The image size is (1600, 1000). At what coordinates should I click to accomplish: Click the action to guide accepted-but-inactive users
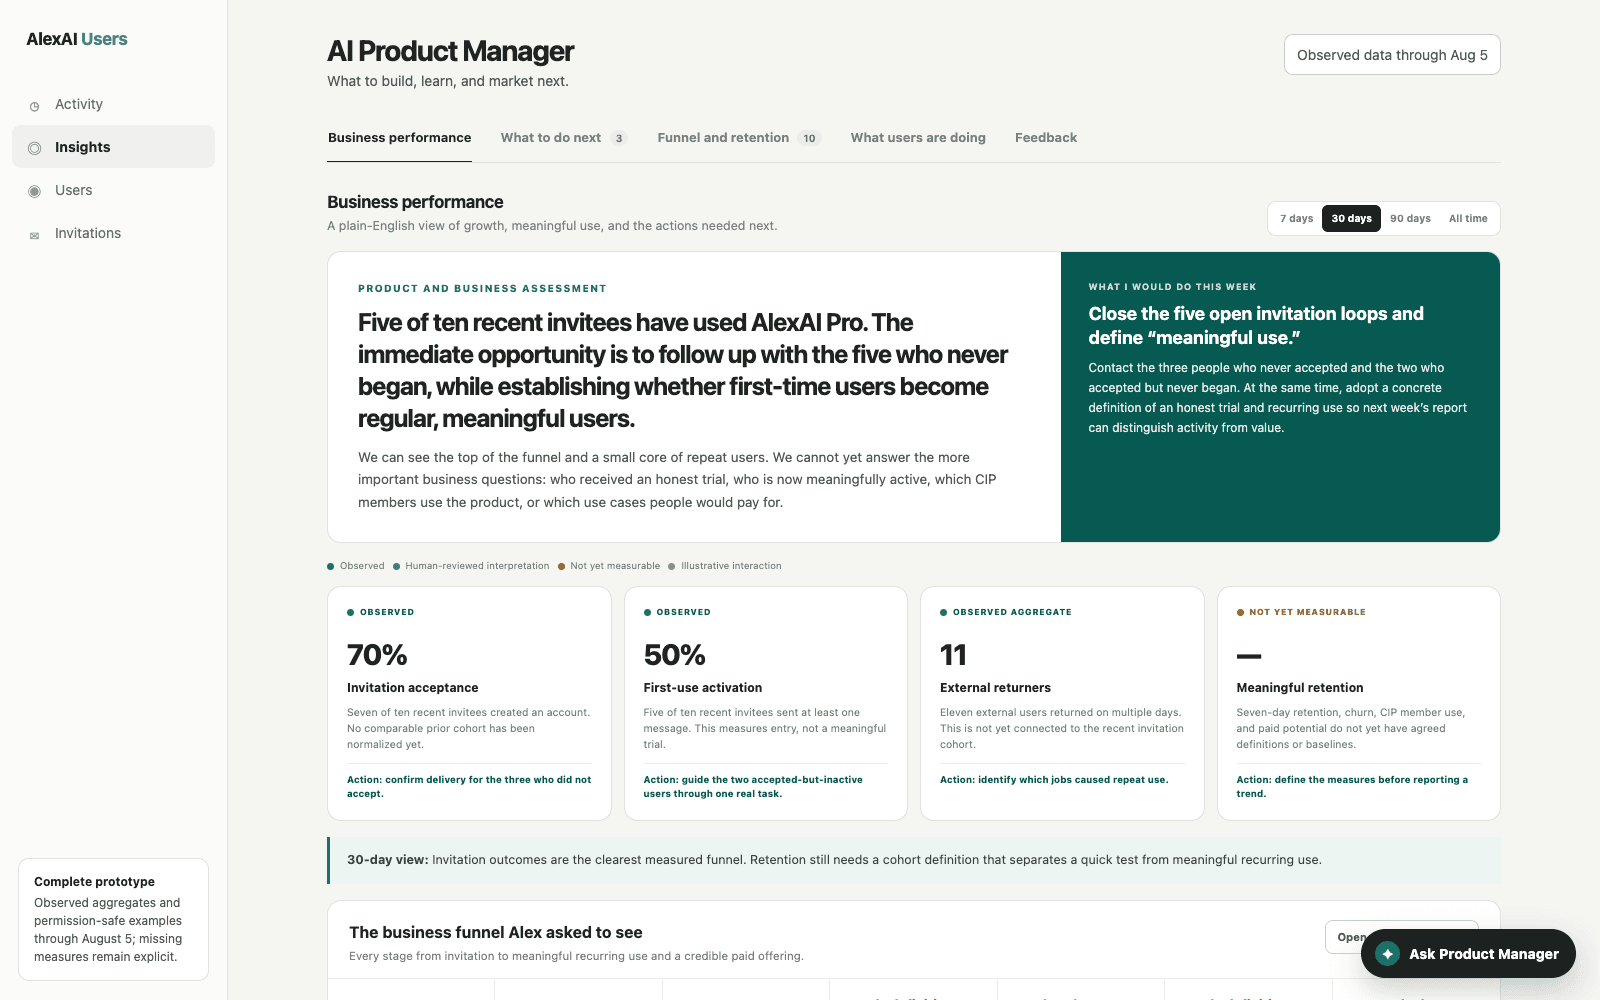pyautogui.click(x=753, y=786)
